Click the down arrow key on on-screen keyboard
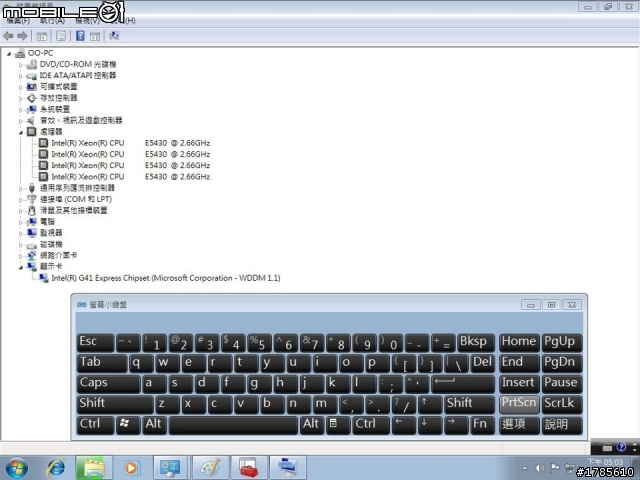The image size is (640, 480). pos(429,424)
